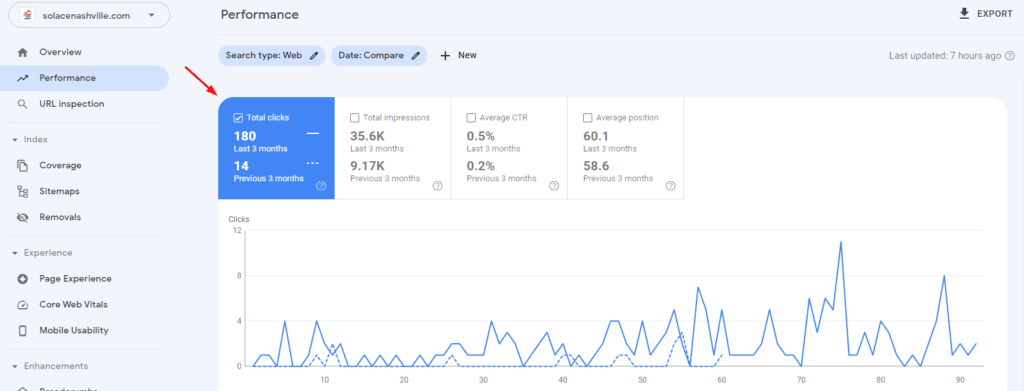The image size is (1024, 391).
Task: Click the 60.1 average position value
Action: (596, 136)
